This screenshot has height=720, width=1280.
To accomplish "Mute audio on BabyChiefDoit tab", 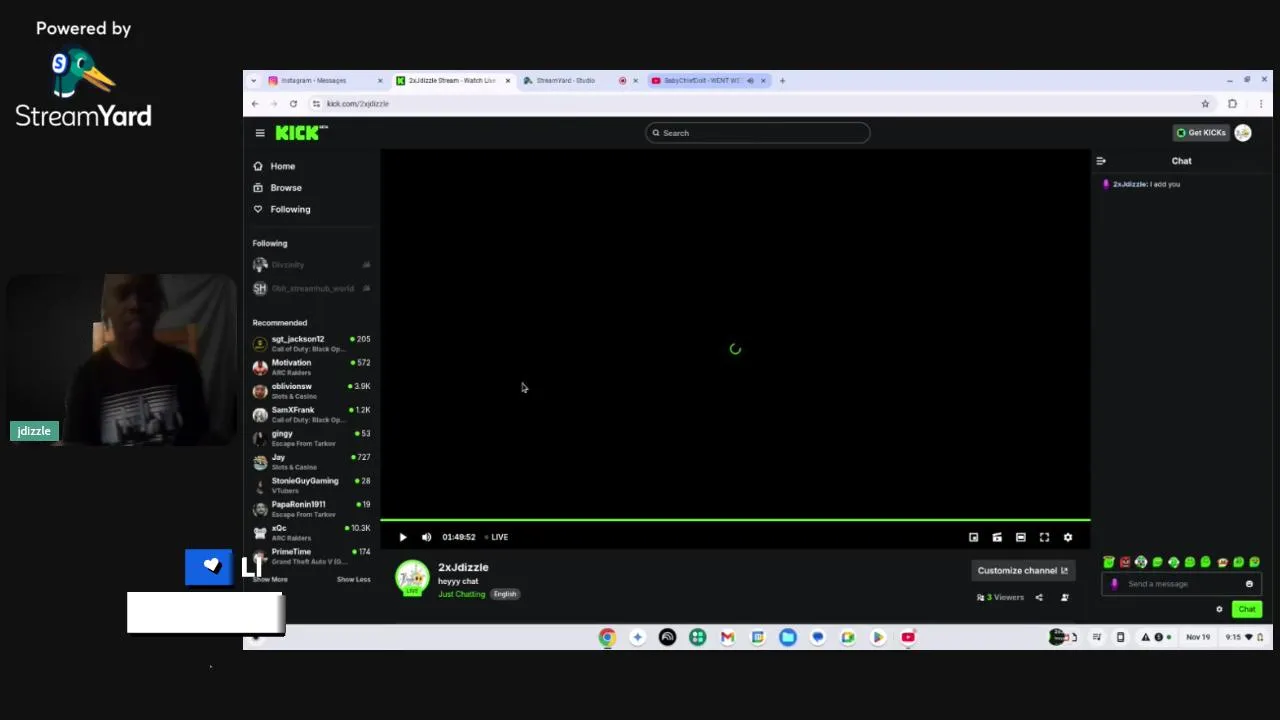I will point(750,81).
